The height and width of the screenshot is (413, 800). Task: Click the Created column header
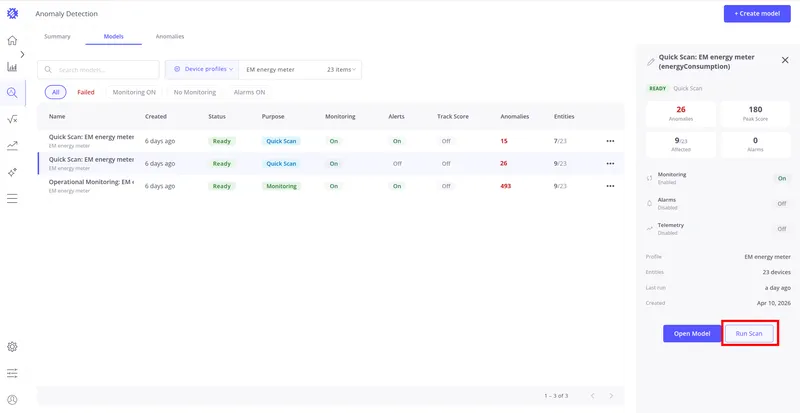156,116
